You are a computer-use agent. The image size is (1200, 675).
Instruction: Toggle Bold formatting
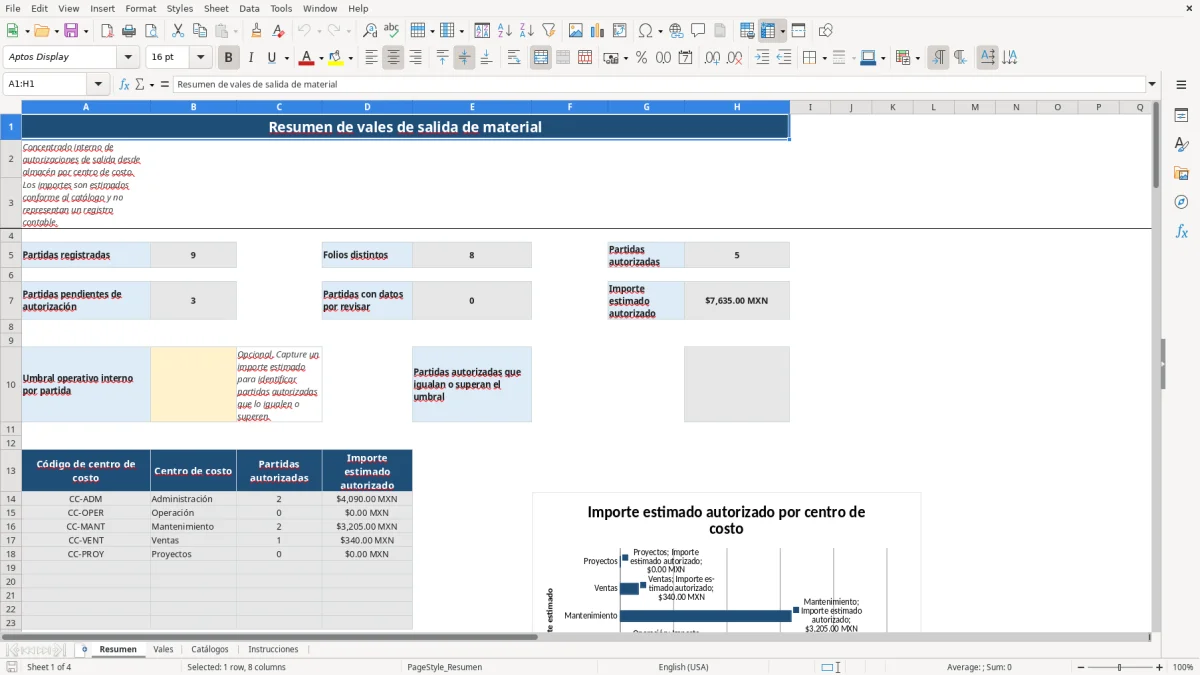pyautogui.click(x=229, y=58)
